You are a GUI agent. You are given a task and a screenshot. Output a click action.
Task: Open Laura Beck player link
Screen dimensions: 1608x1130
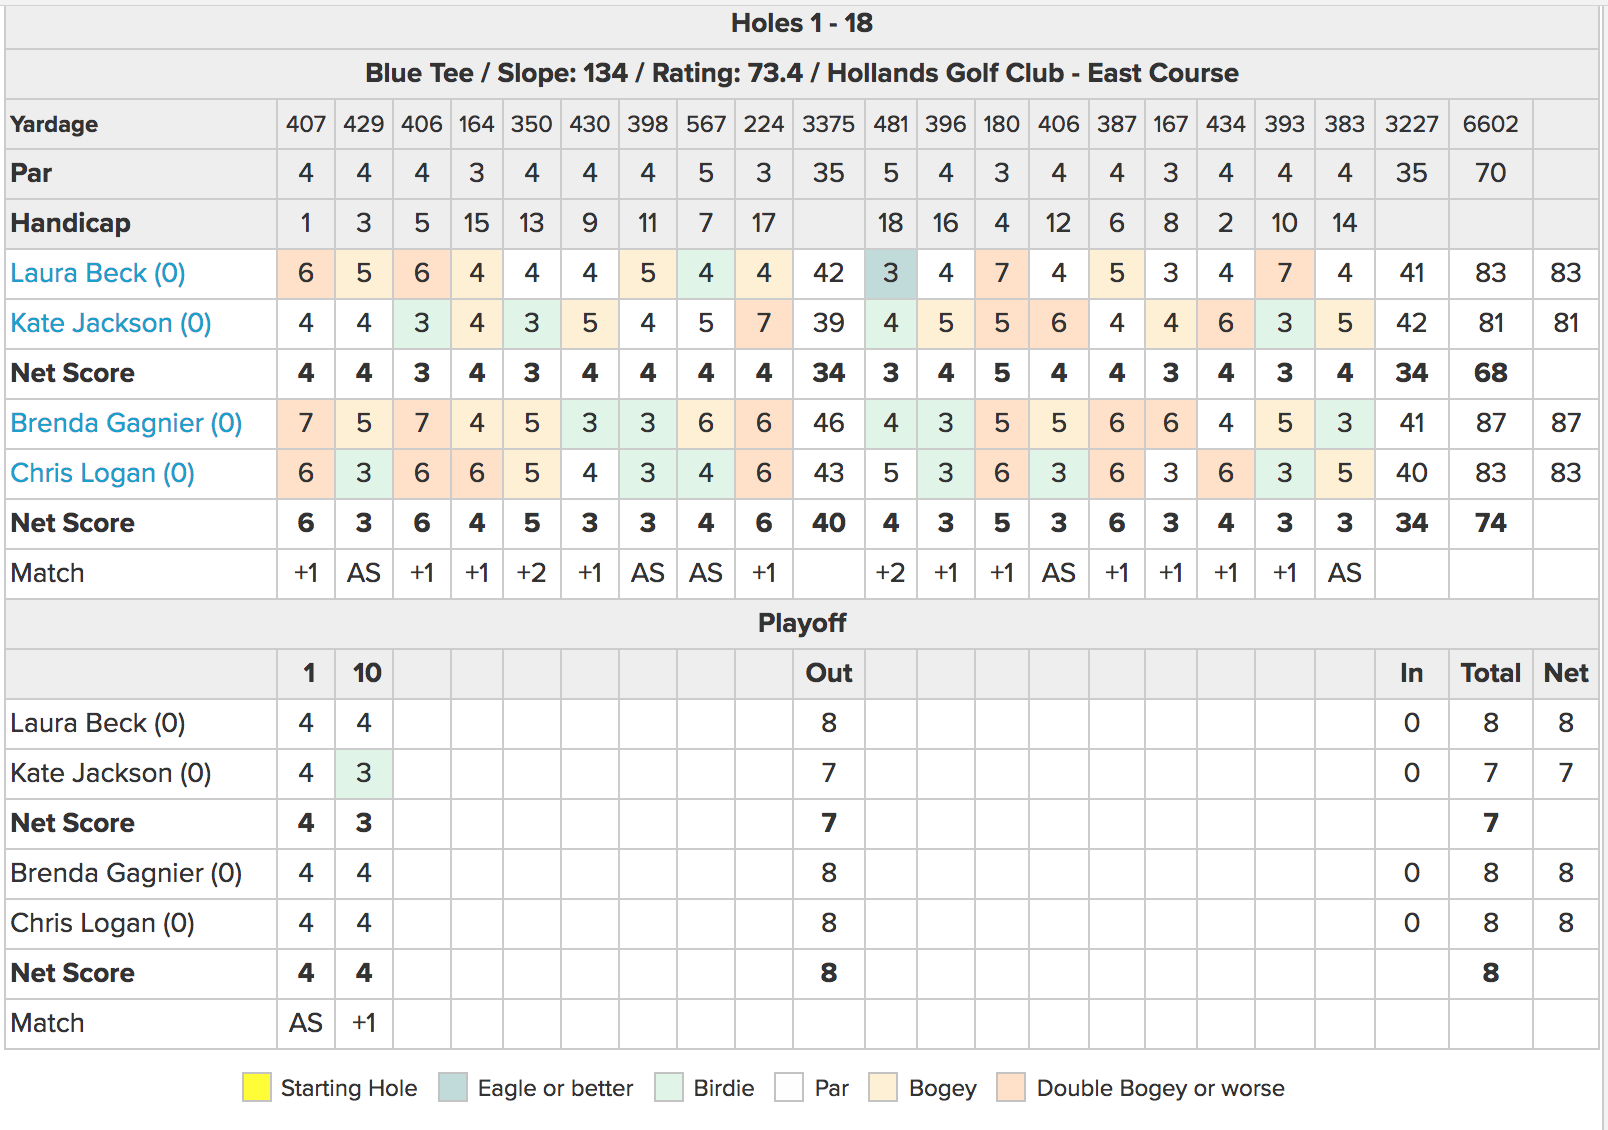coord(98,273)
